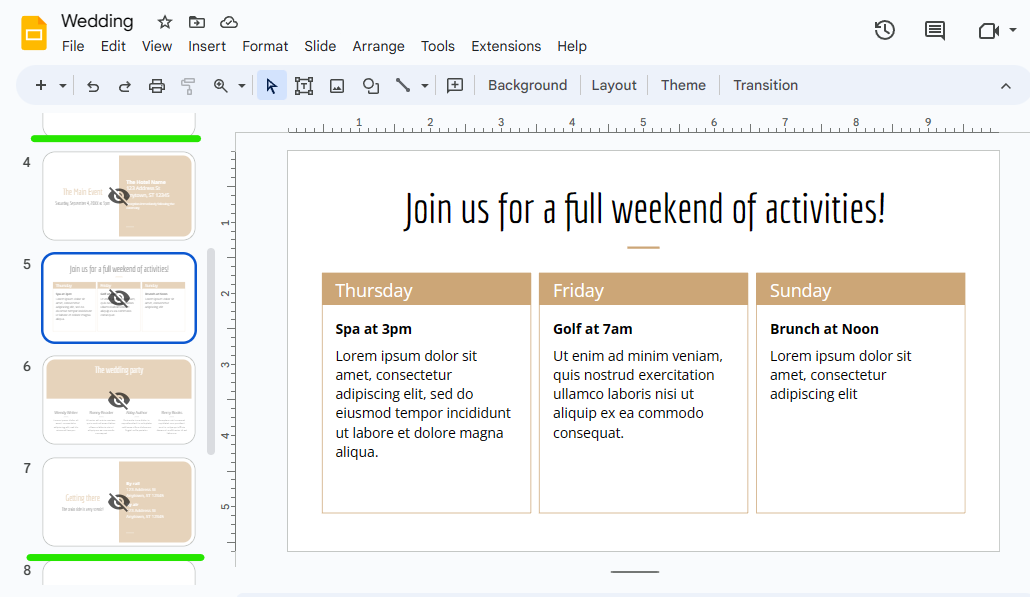Select slide 5 thumbnail in filmstrip
Image resolution: width=1030 pixels, height=597 pixels.
[119, 298]
